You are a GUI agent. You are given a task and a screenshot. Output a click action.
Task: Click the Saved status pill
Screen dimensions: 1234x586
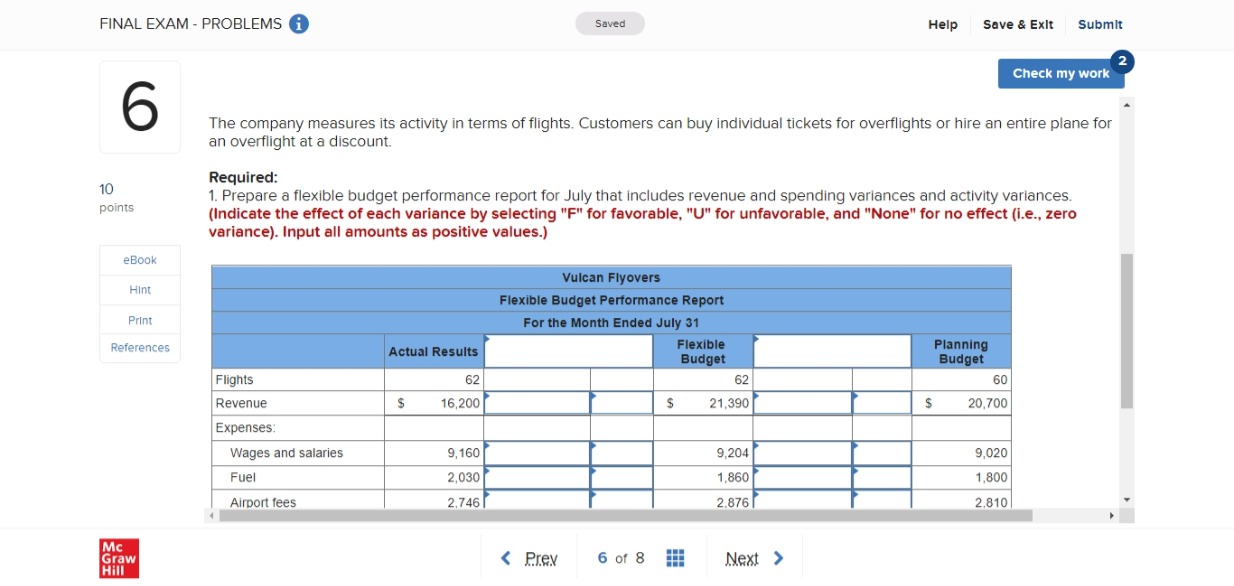coord(610,22)
